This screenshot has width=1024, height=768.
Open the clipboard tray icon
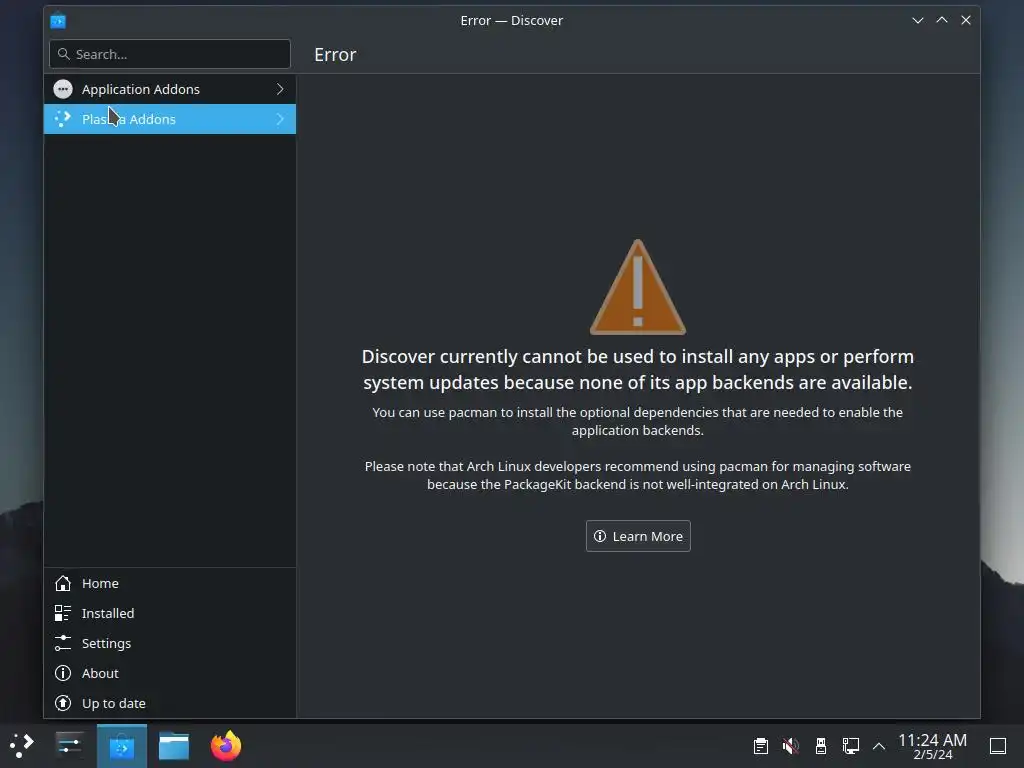760,746
